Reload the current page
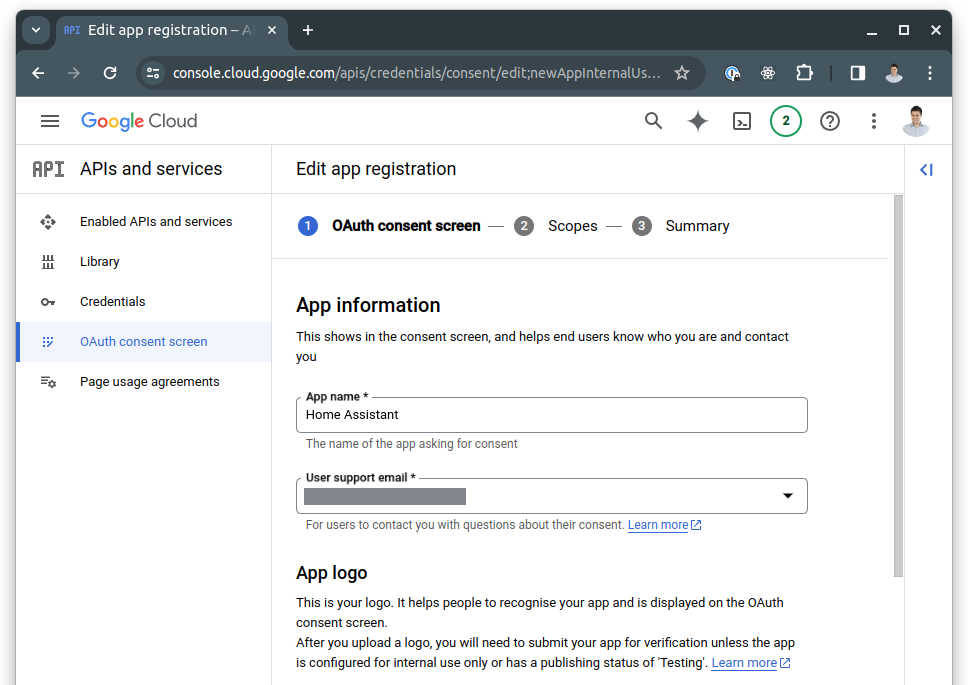Screen dimensions: 968x685 110,73
